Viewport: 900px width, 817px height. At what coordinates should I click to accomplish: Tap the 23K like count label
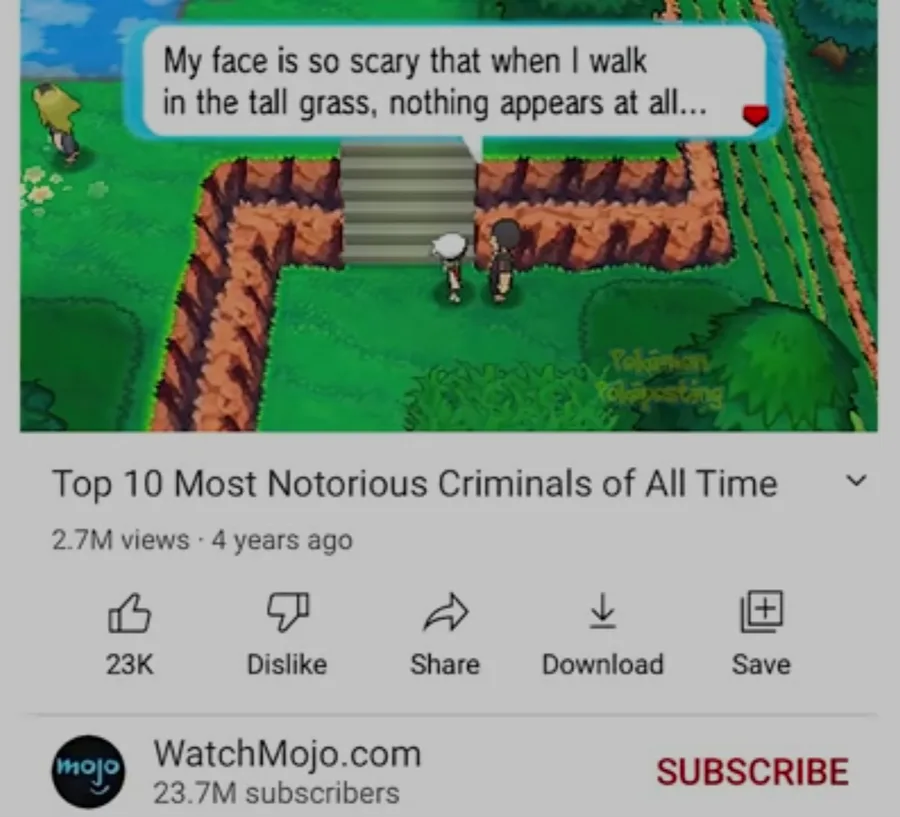tap(130, 664)
